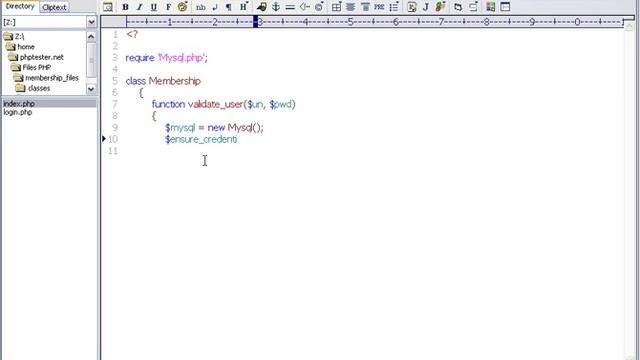Click the paragraph pilcrow icon
Screen dimensions: 640x360
pyautogui.click(x=229, y=7)
